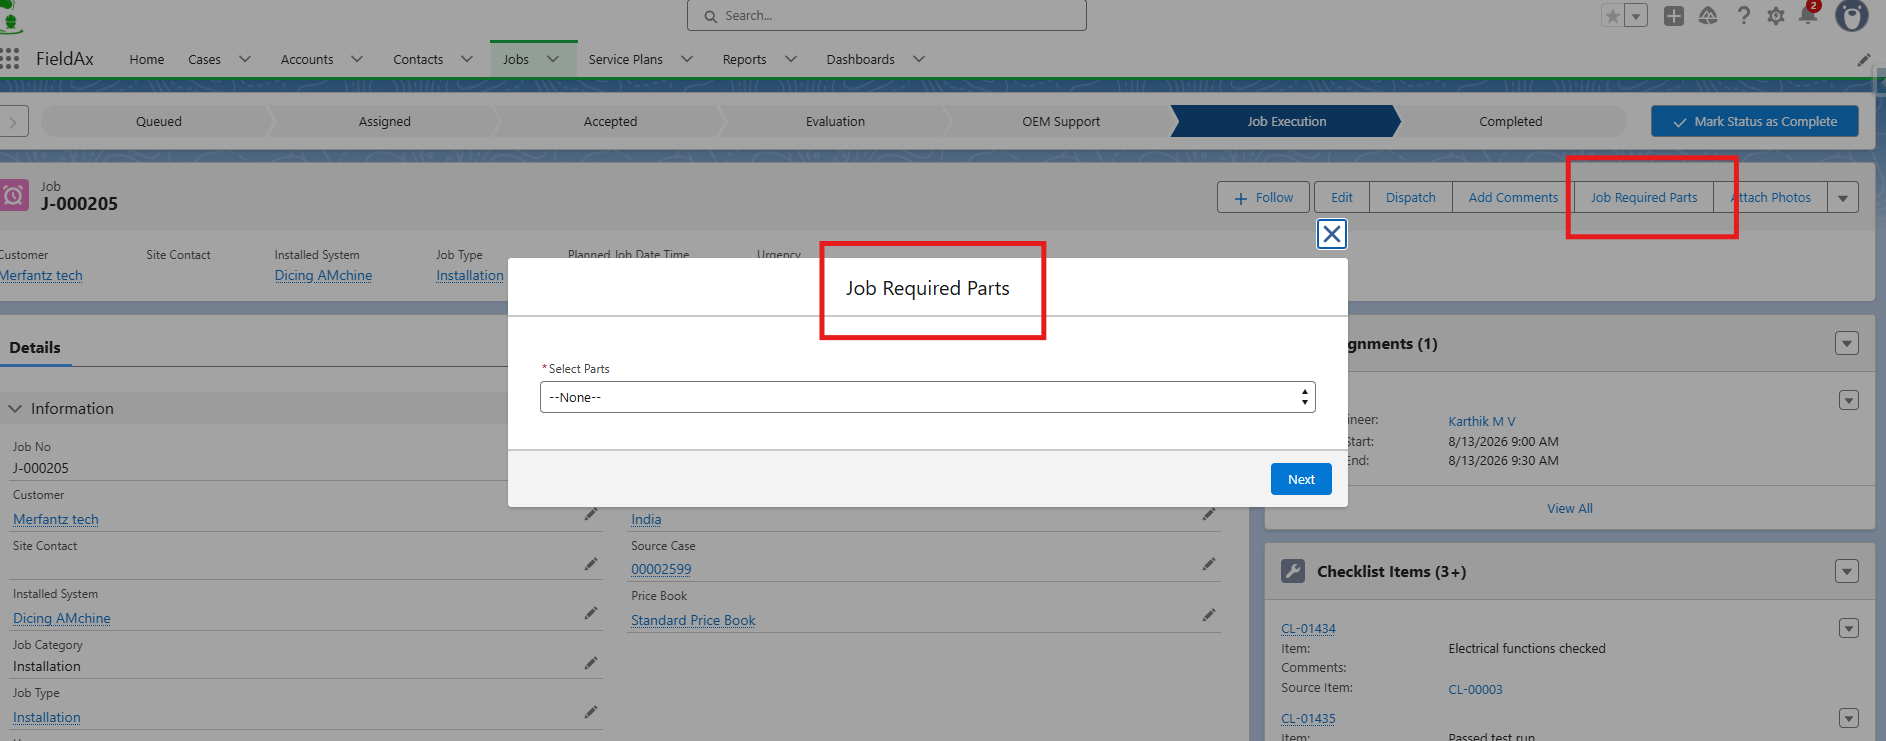Open Checklist Items actions dropdown
Image resolution: width=1886 pixels, height=741 pixels.
click(x=1847, y=571)
